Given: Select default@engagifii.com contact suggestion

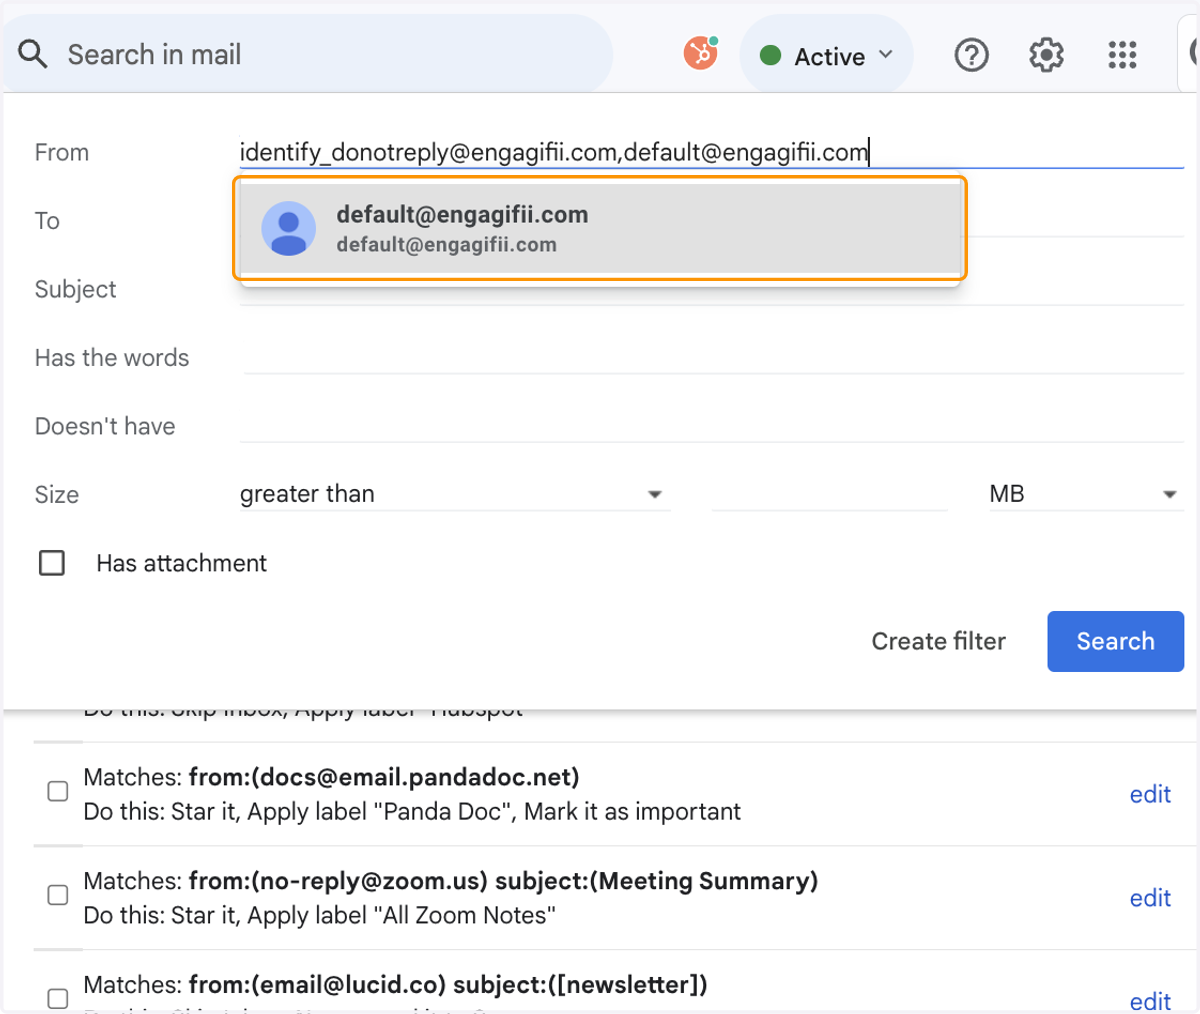Looking at the screenshot, I should click(600, 229).
